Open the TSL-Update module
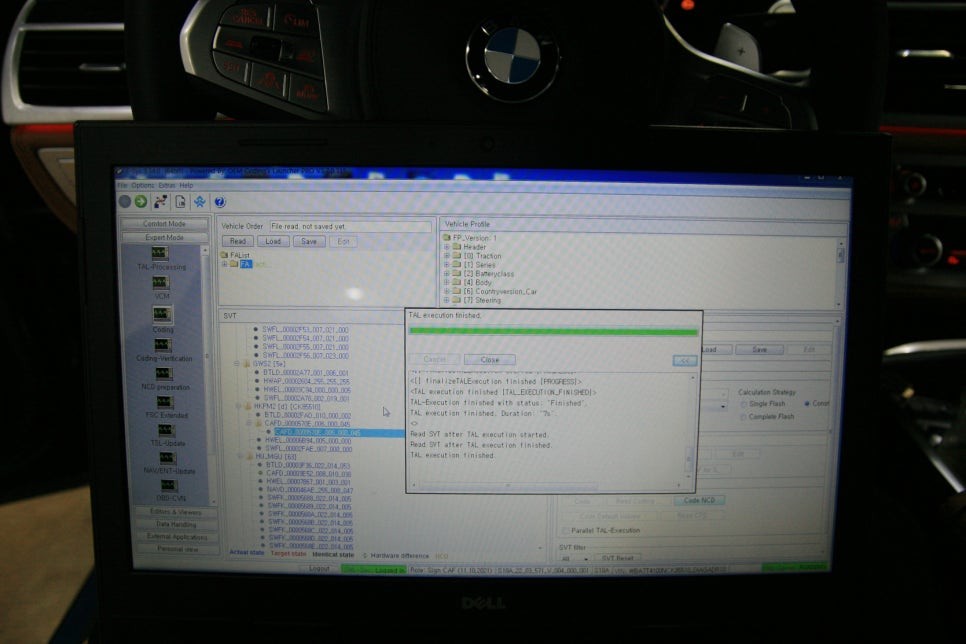This screenshot has width=966, height=644. pyautogui.click(x=164, y=430)
